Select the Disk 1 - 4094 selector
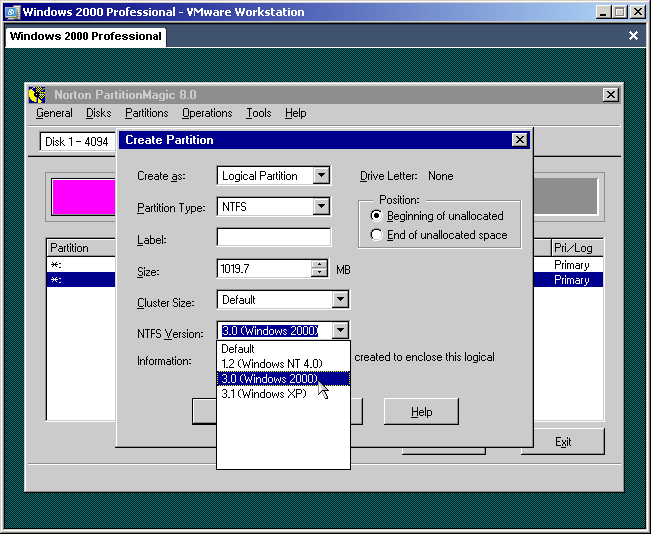651x534 pixels. pos(77,142)
